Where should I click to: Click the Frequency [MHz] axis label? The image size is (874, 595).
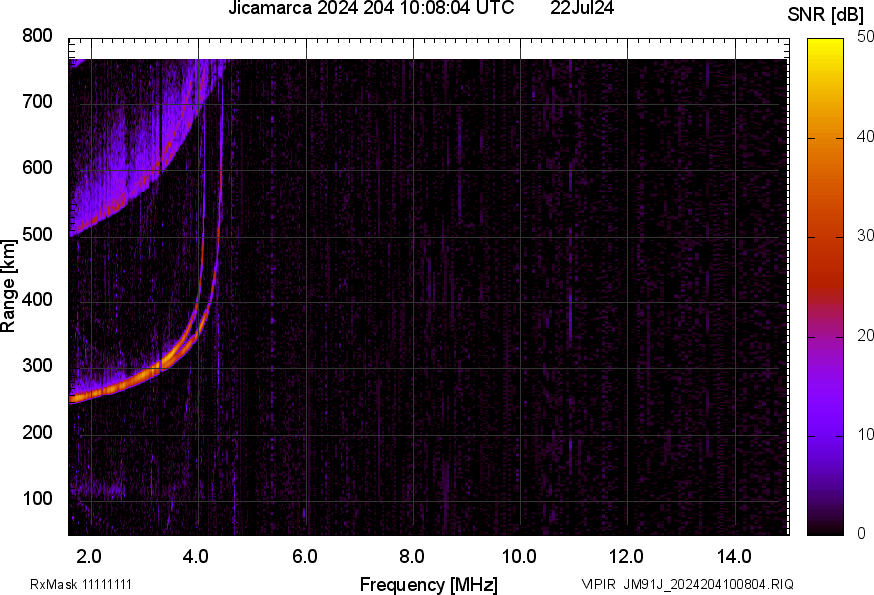pos(428,584)
